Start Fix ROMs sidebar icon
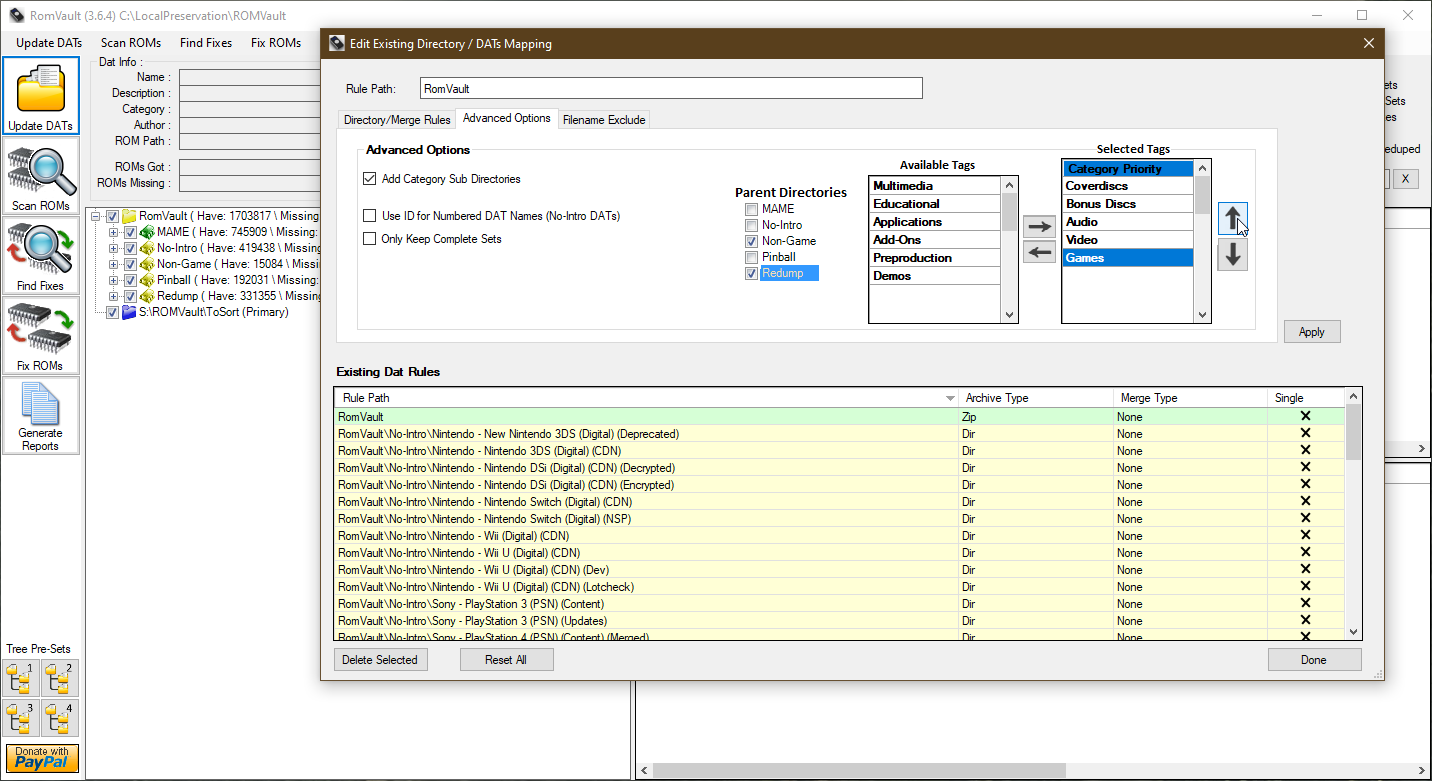1432x781 pixels. (41, 337)
